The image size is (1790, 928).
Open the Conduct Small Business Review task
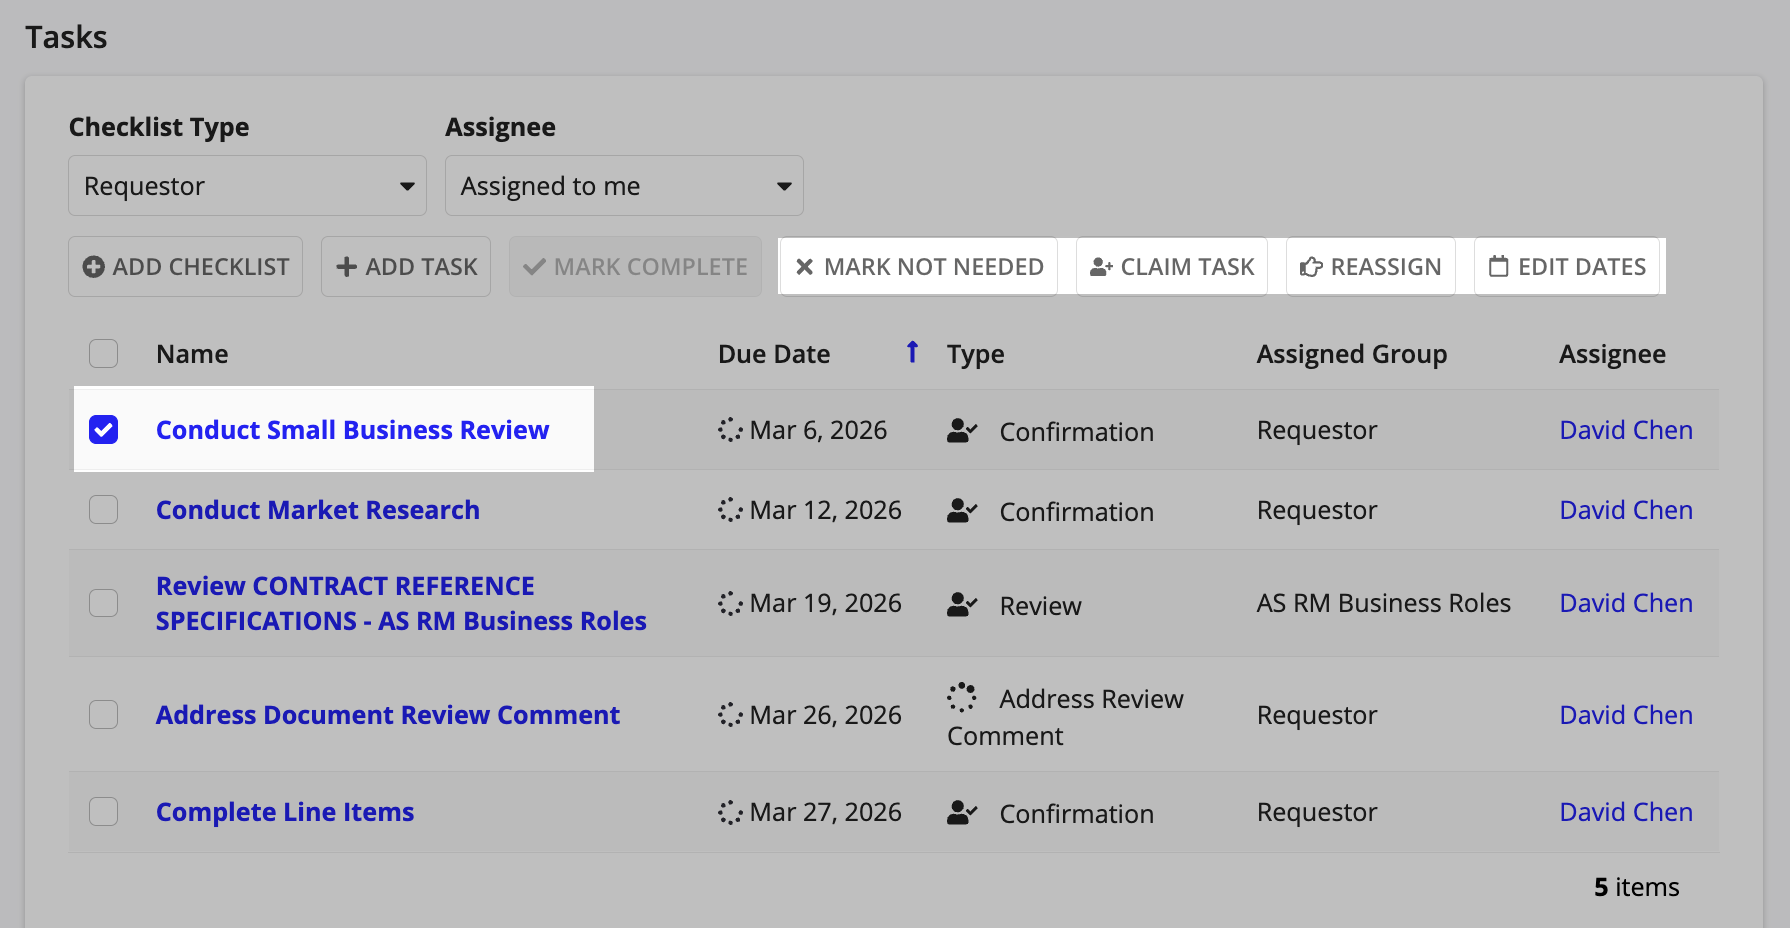coord(352,430)
